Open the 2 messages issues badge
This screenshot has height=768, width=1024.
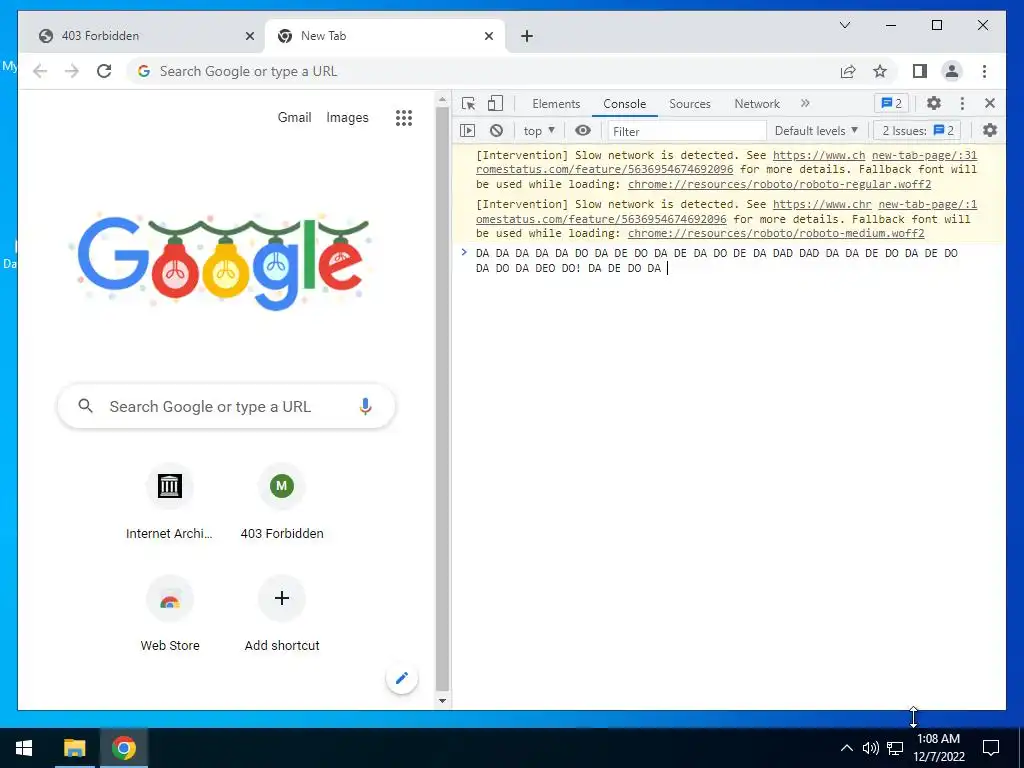891,103
